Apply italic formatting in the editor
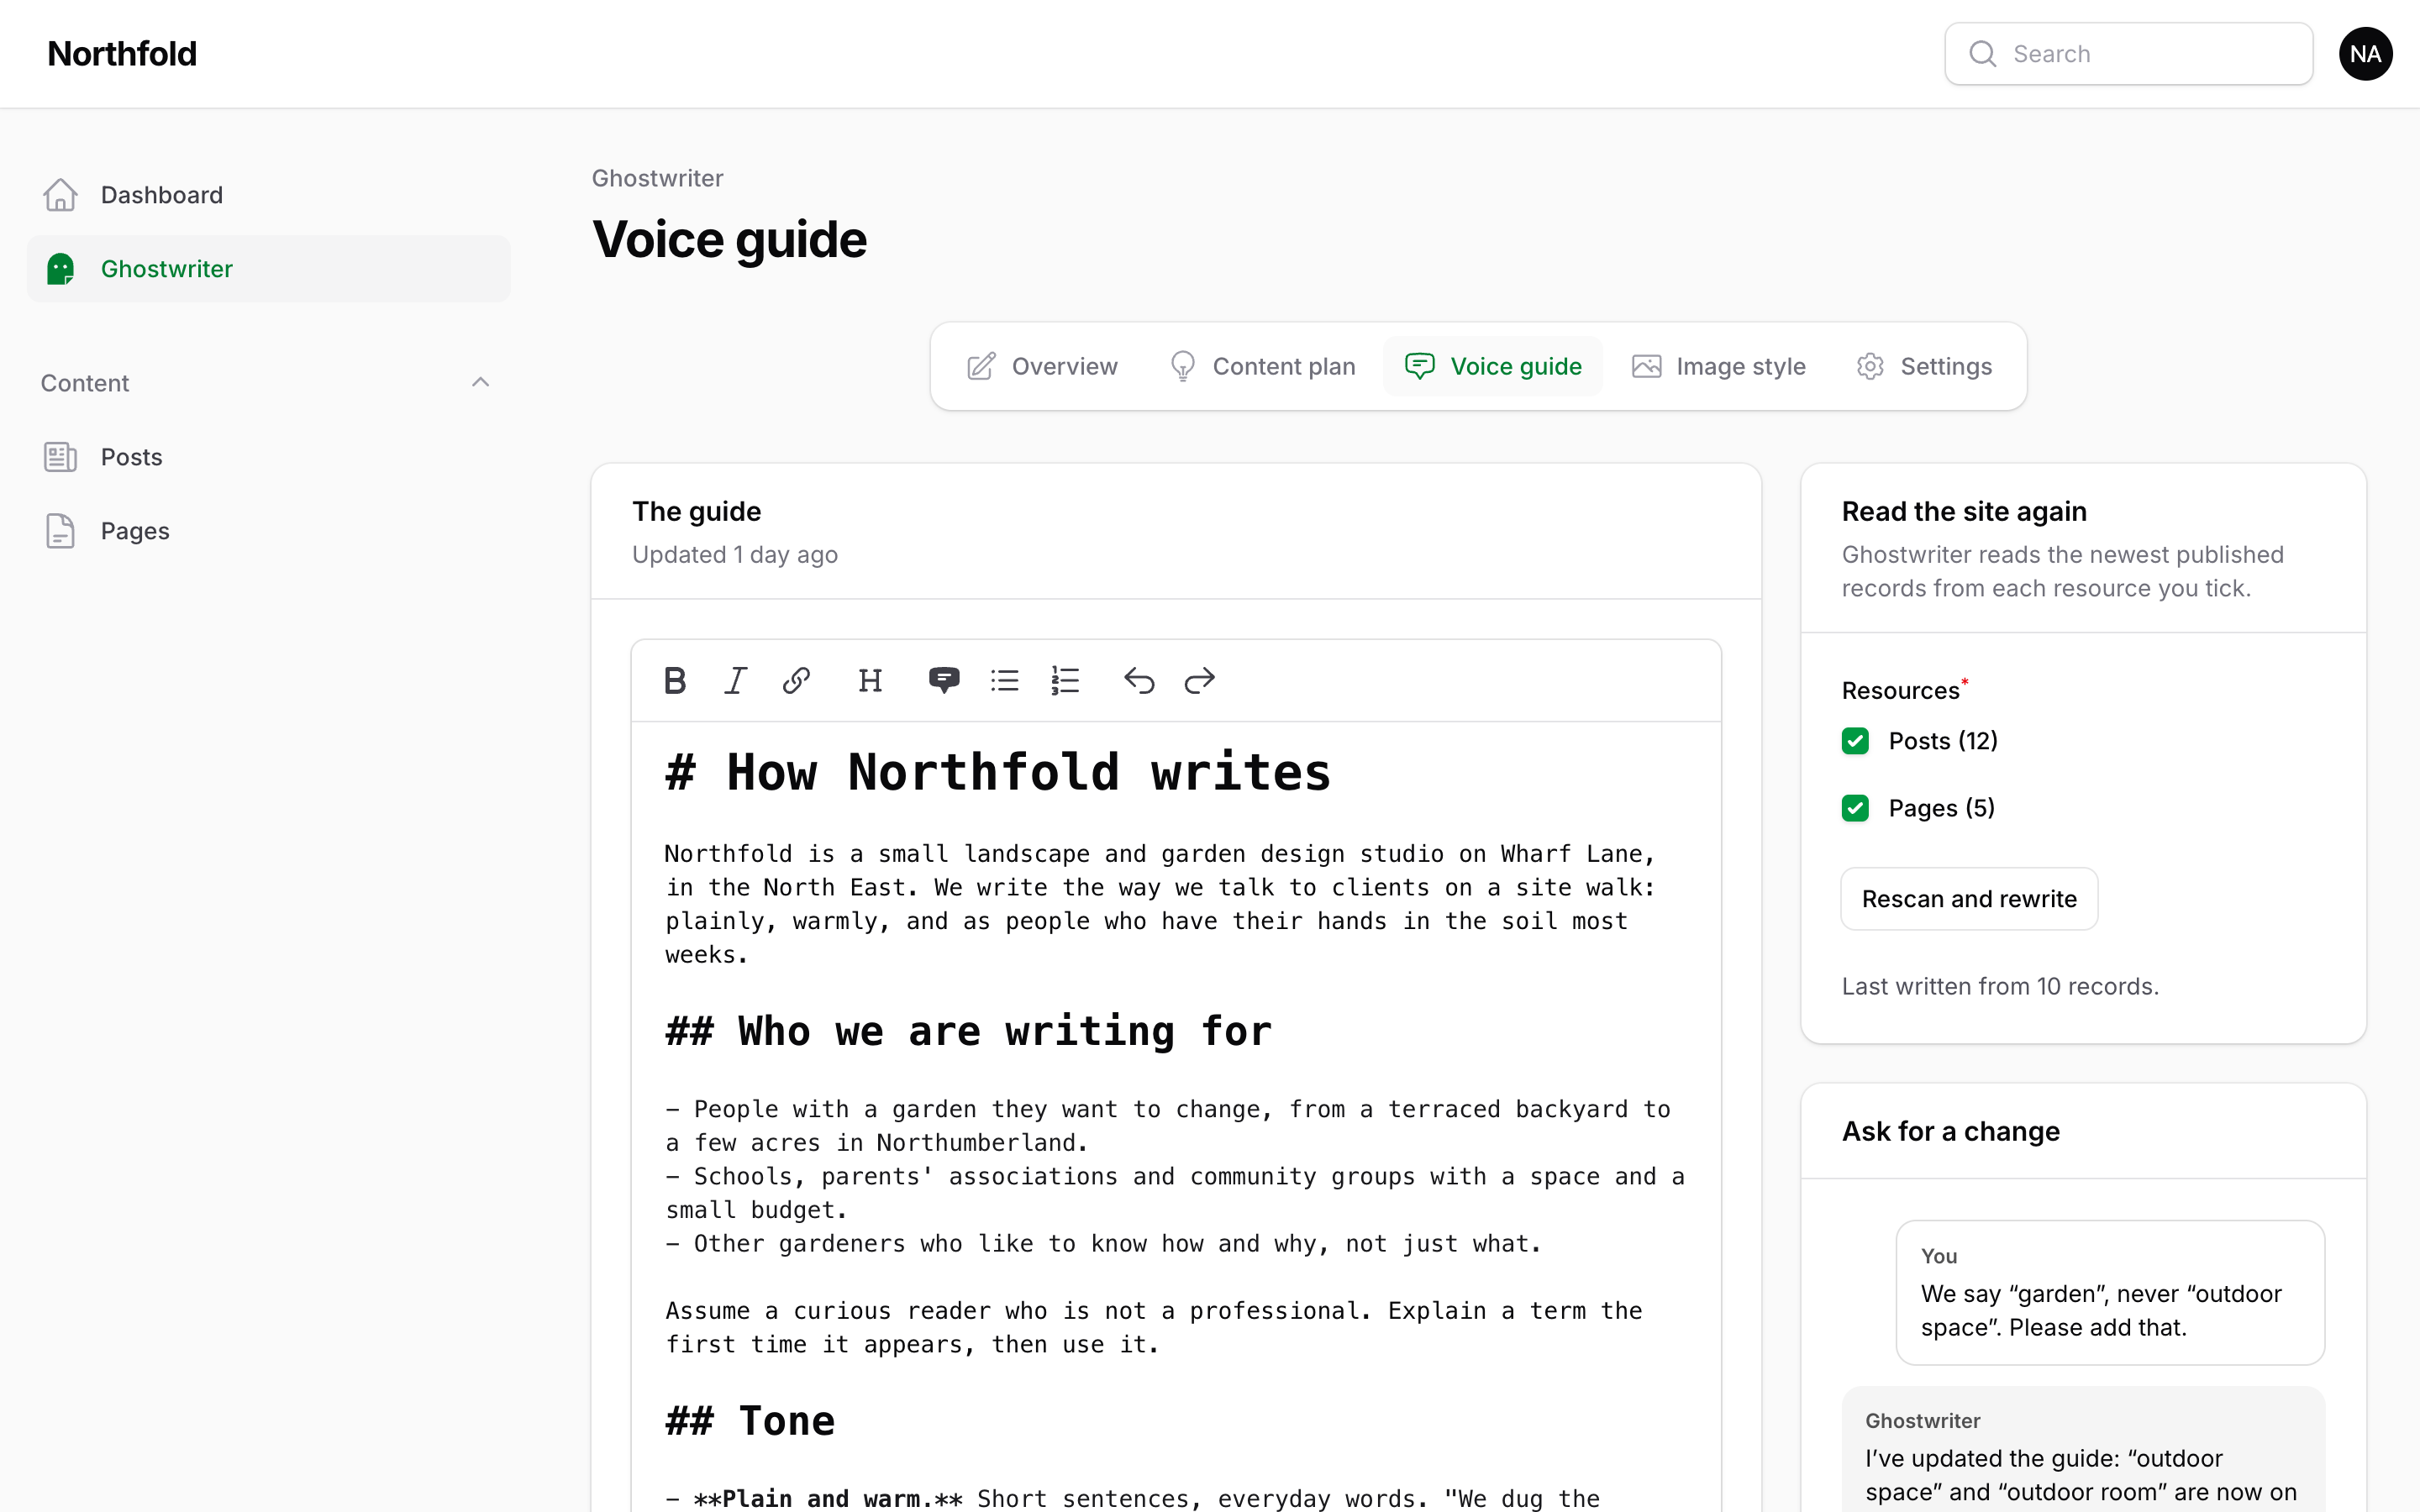Image resolution: width=2420 pixels, height=1512 pixels. point(736,681)
